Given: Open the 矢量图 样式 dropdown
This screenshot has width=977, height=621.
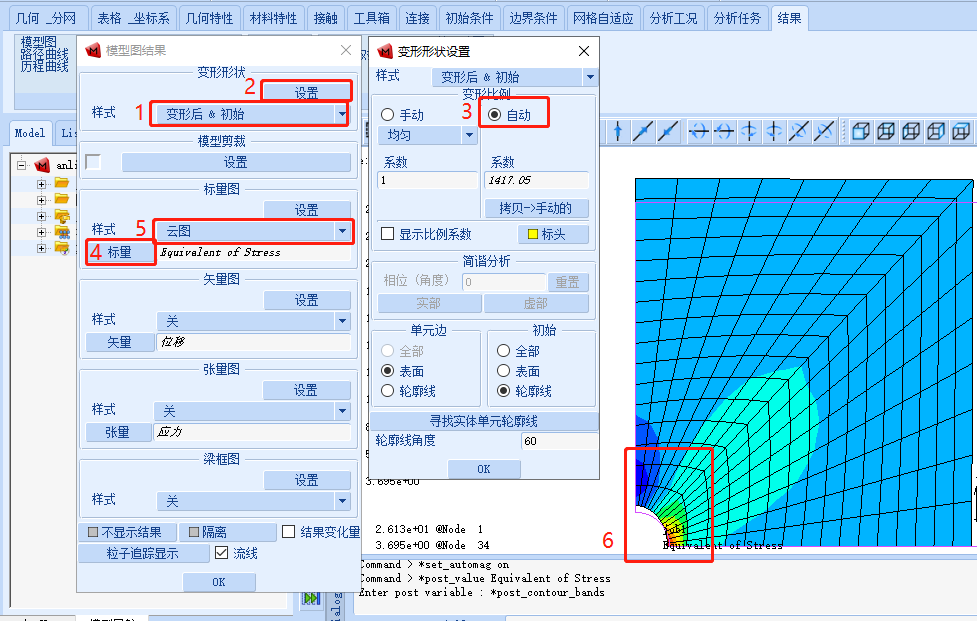Looking at the screenshot, I should tap(343, 321).
